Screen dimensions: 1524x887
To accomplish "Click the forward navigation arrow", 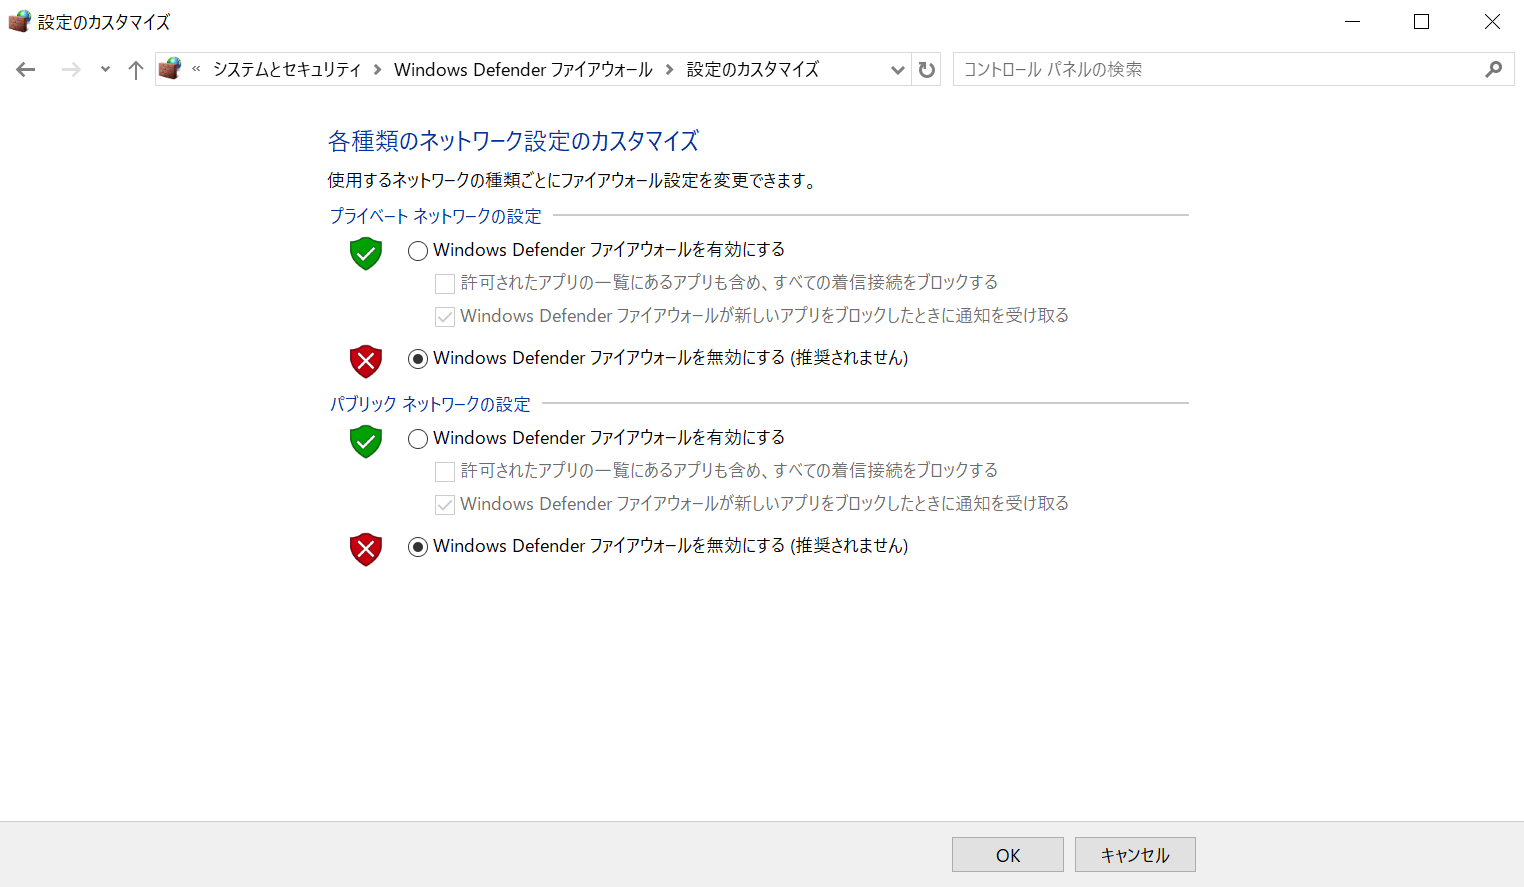I will coord(71,70).
